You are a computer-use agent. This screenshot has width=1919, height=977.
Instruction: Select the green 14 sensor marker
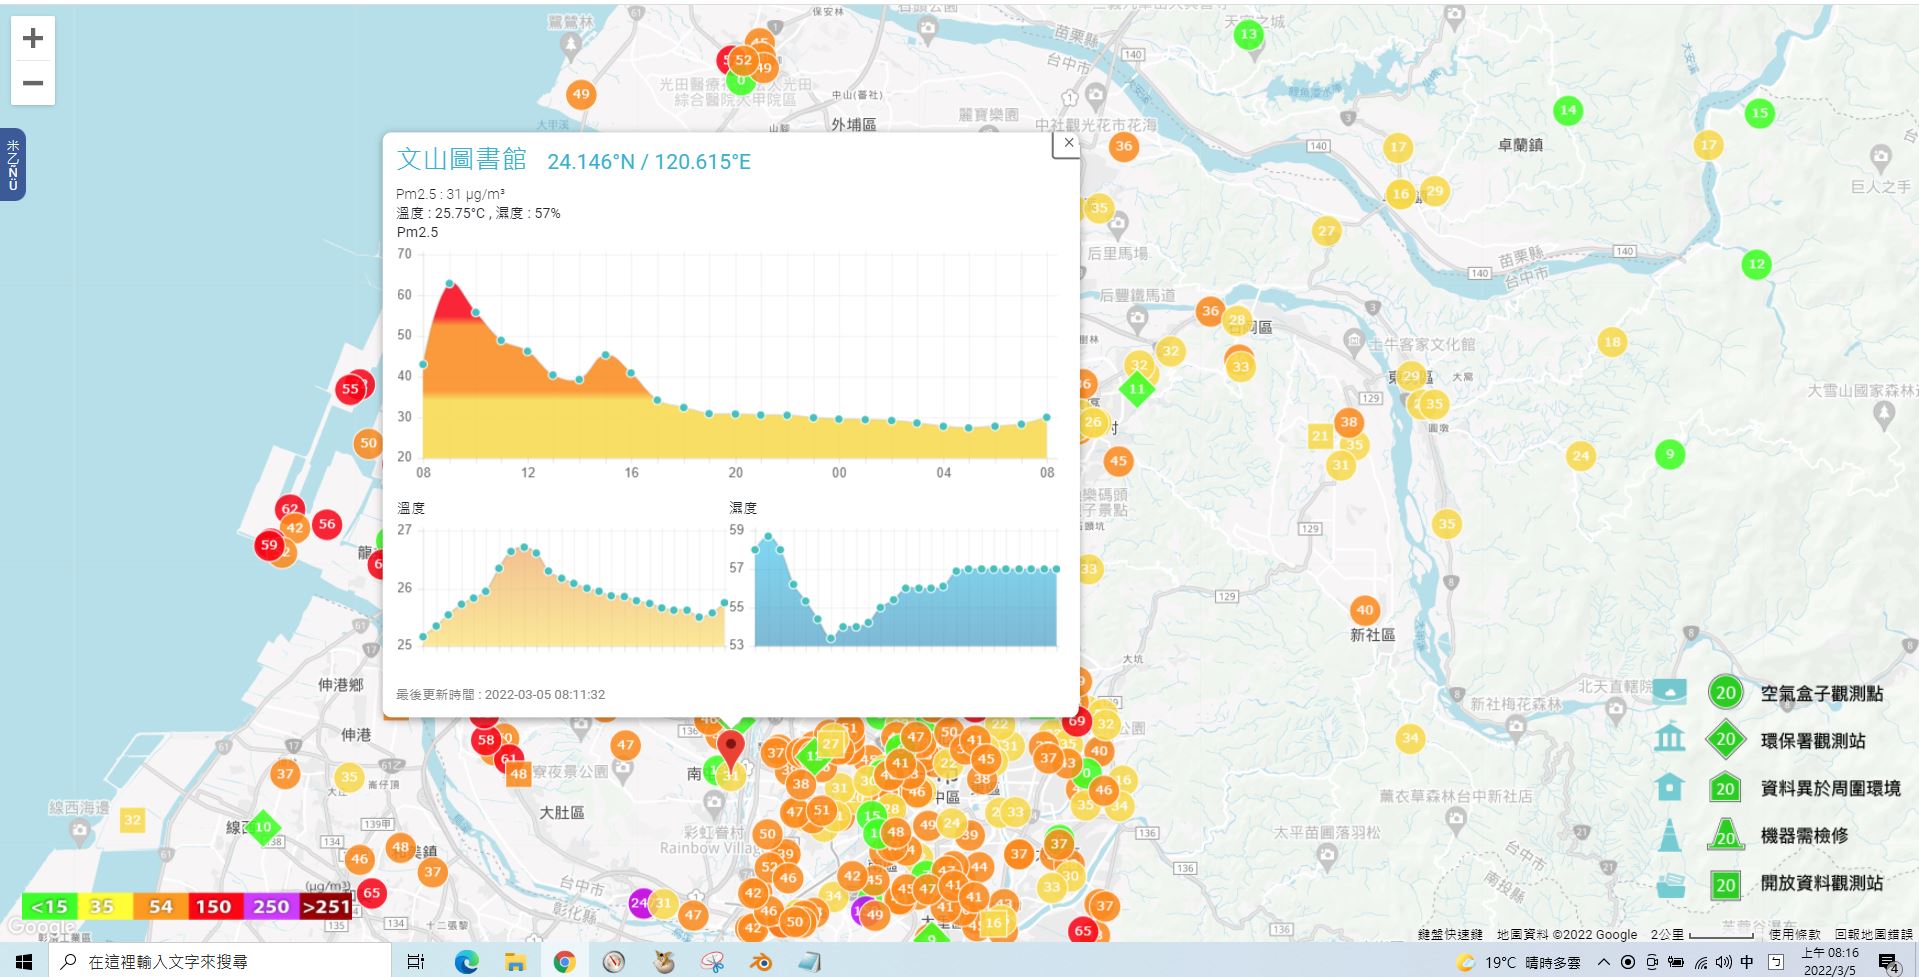click(1568, 110)
